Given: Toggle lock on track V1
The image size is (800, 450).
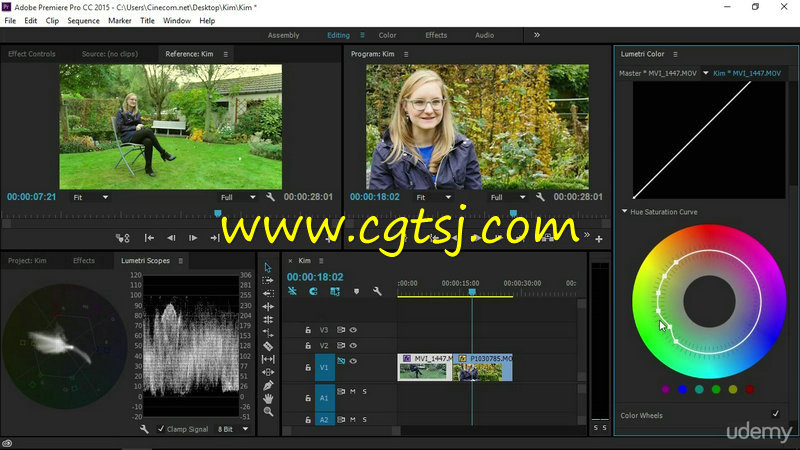Looking at the screenshot, I should coord(308,367).
